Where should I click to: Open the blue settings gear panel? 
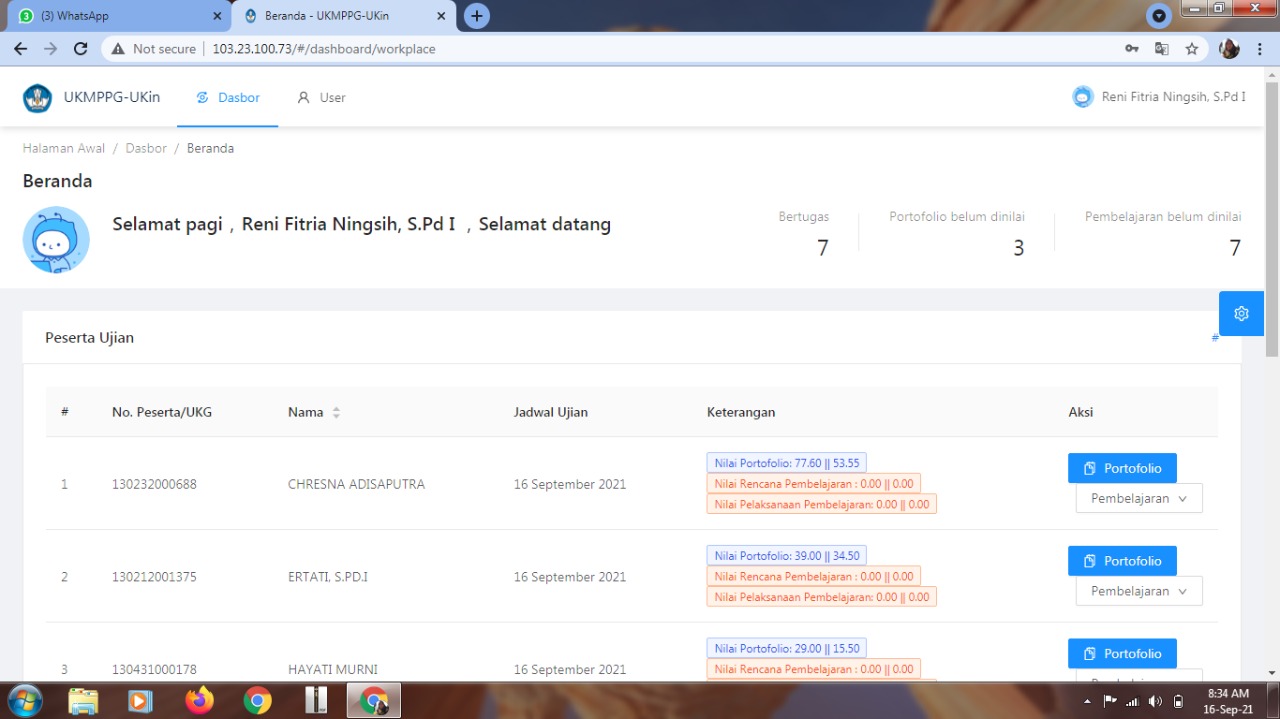(1241, 314)
